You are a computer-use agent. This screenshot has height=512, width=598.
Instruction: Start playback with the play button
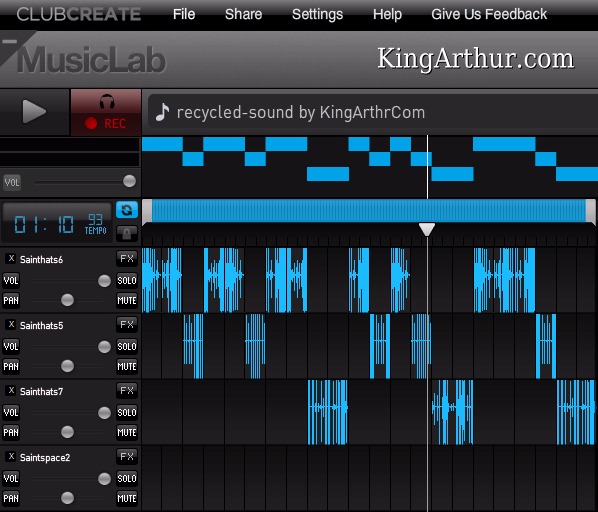(34, 112)
